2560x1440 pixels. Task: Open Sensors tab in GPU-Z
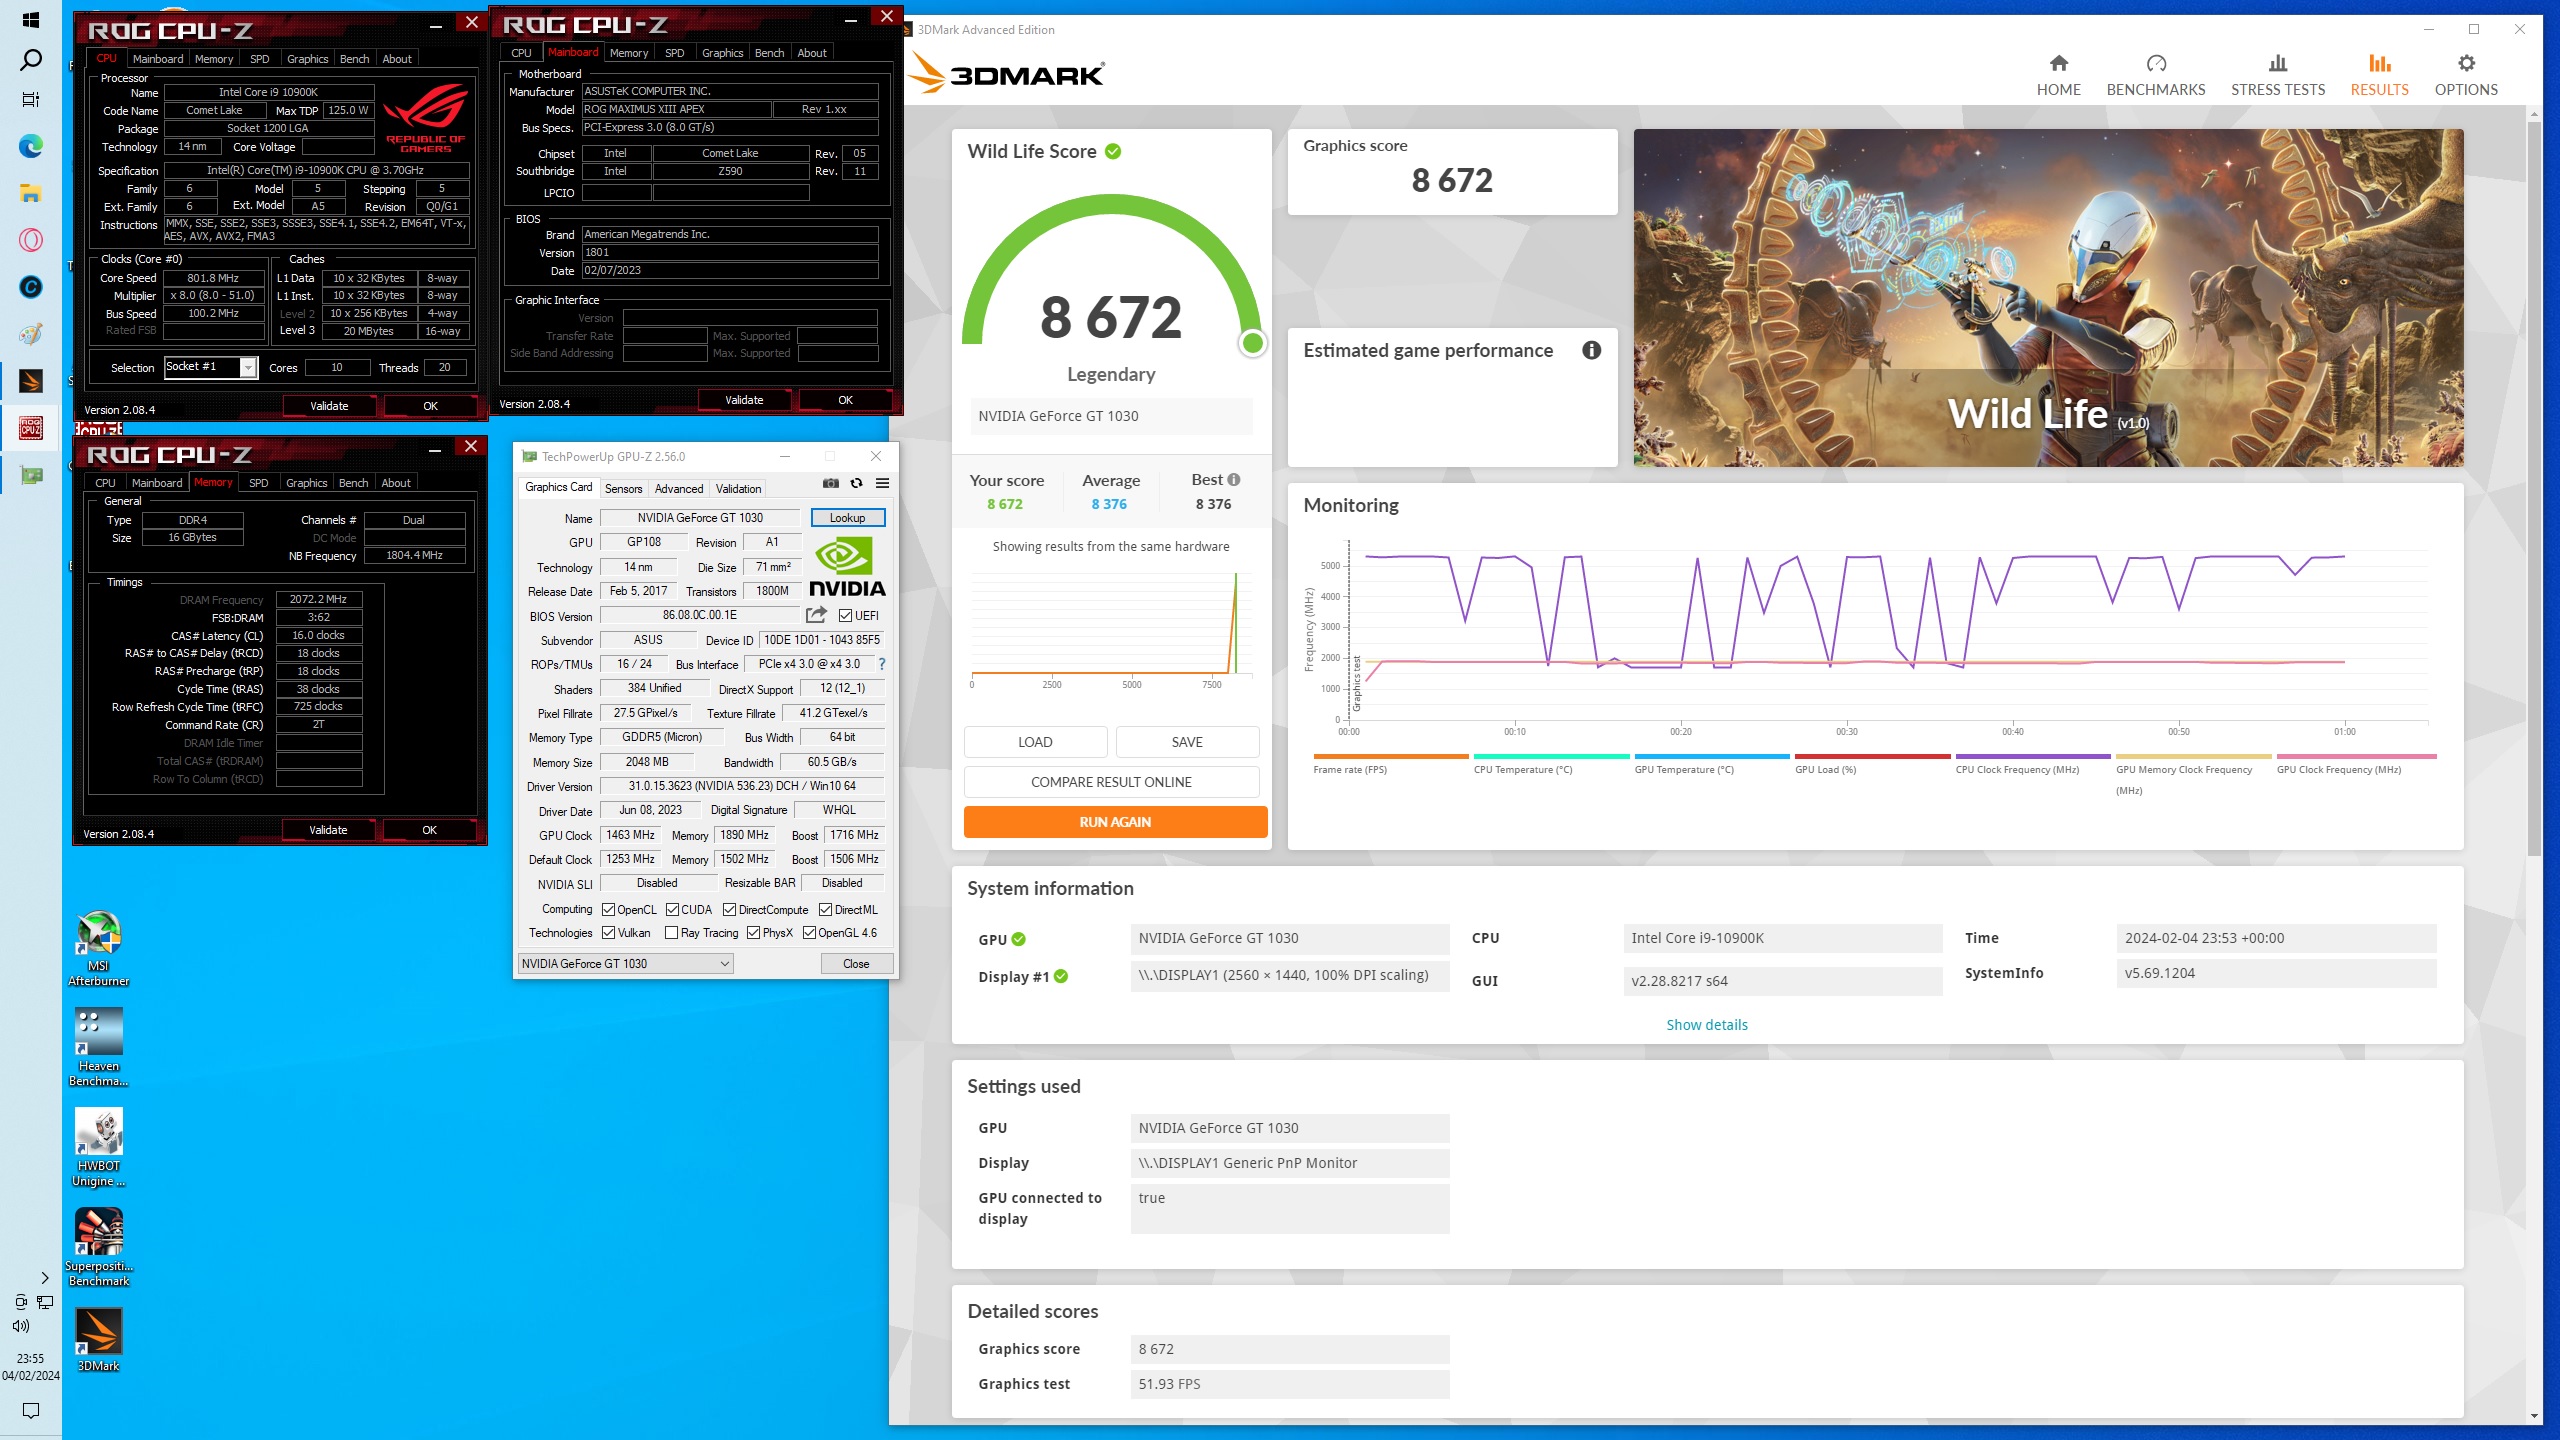623,488
